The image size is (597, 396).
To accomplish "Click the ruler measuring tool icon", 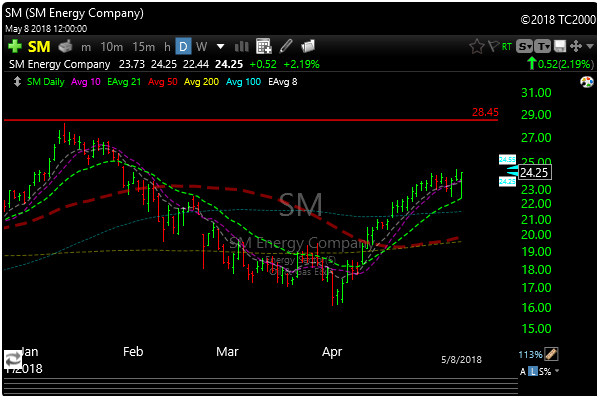I will tap(551, 354).
